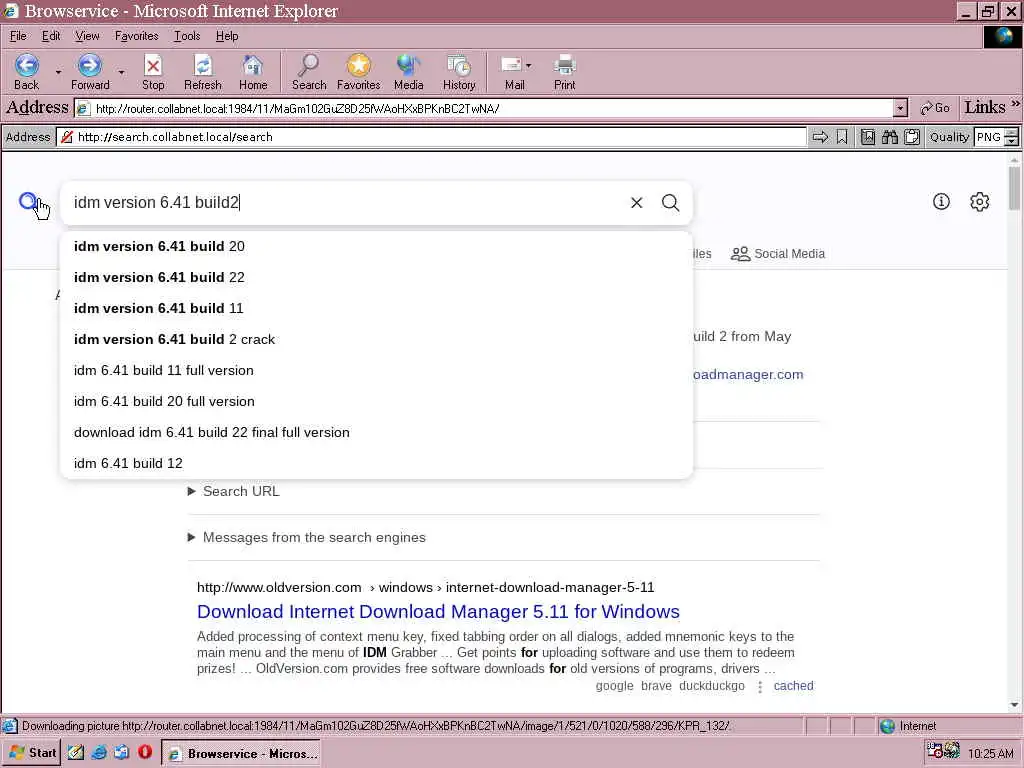Viewport: 1024px width, 768px height.
Task: Choose suggestion 'idm version 6.41 build 11'
Action: 376,308
